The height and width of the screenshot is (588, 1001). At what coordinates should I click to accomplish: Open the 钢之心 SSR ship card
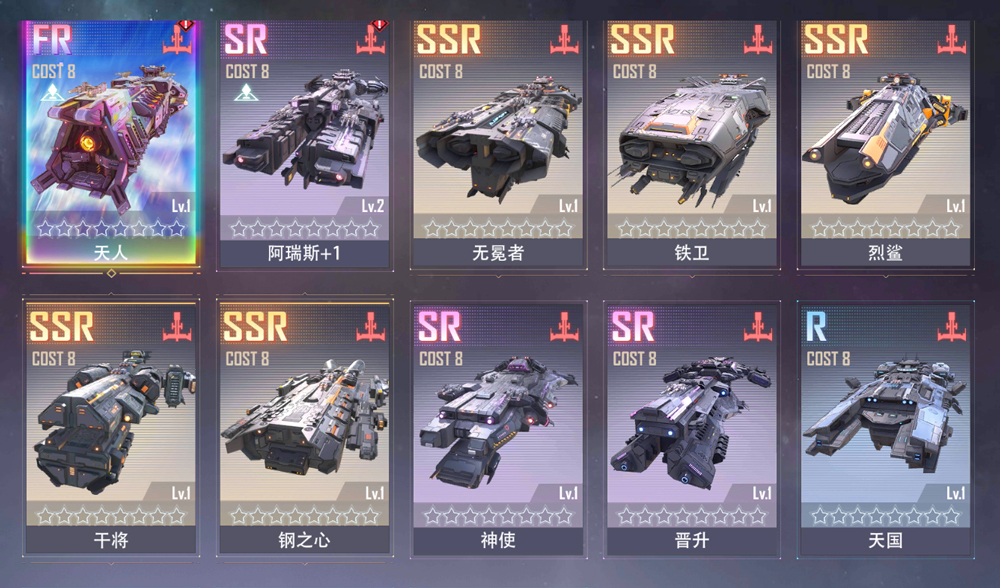pos(305,428)
